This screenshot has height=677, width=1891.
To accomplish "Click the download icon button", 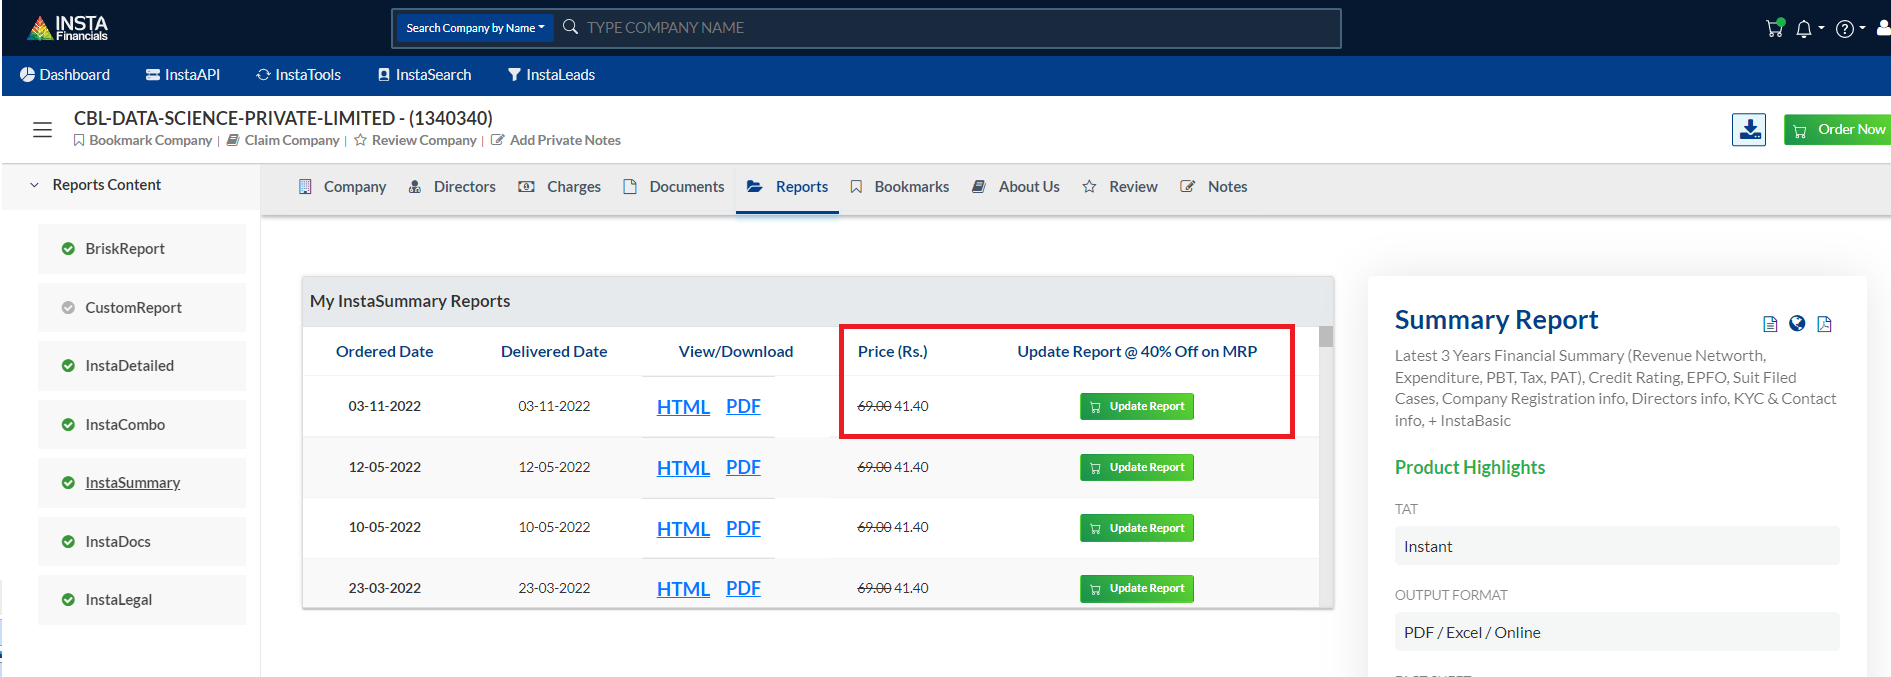I will (1749, 129).
